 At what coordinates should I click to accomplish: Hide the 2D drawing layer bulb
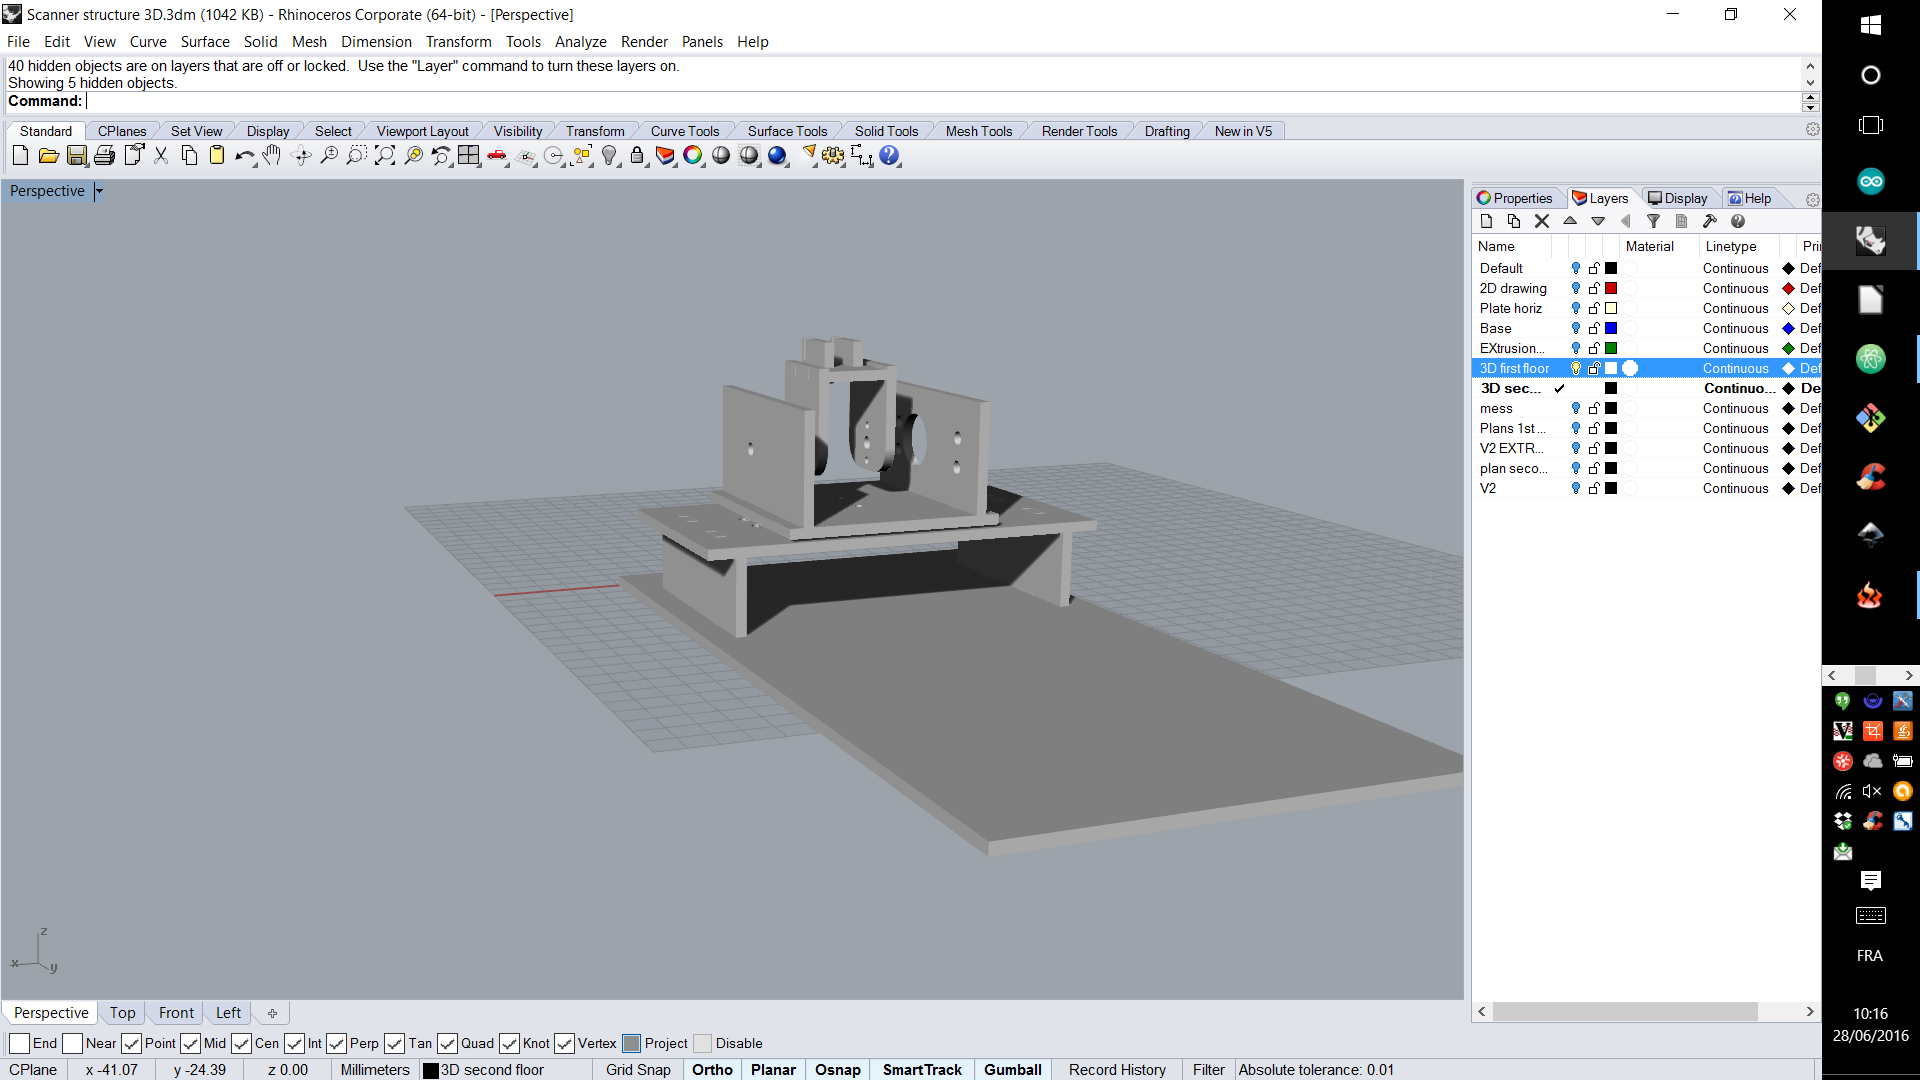click(1576, 288)
